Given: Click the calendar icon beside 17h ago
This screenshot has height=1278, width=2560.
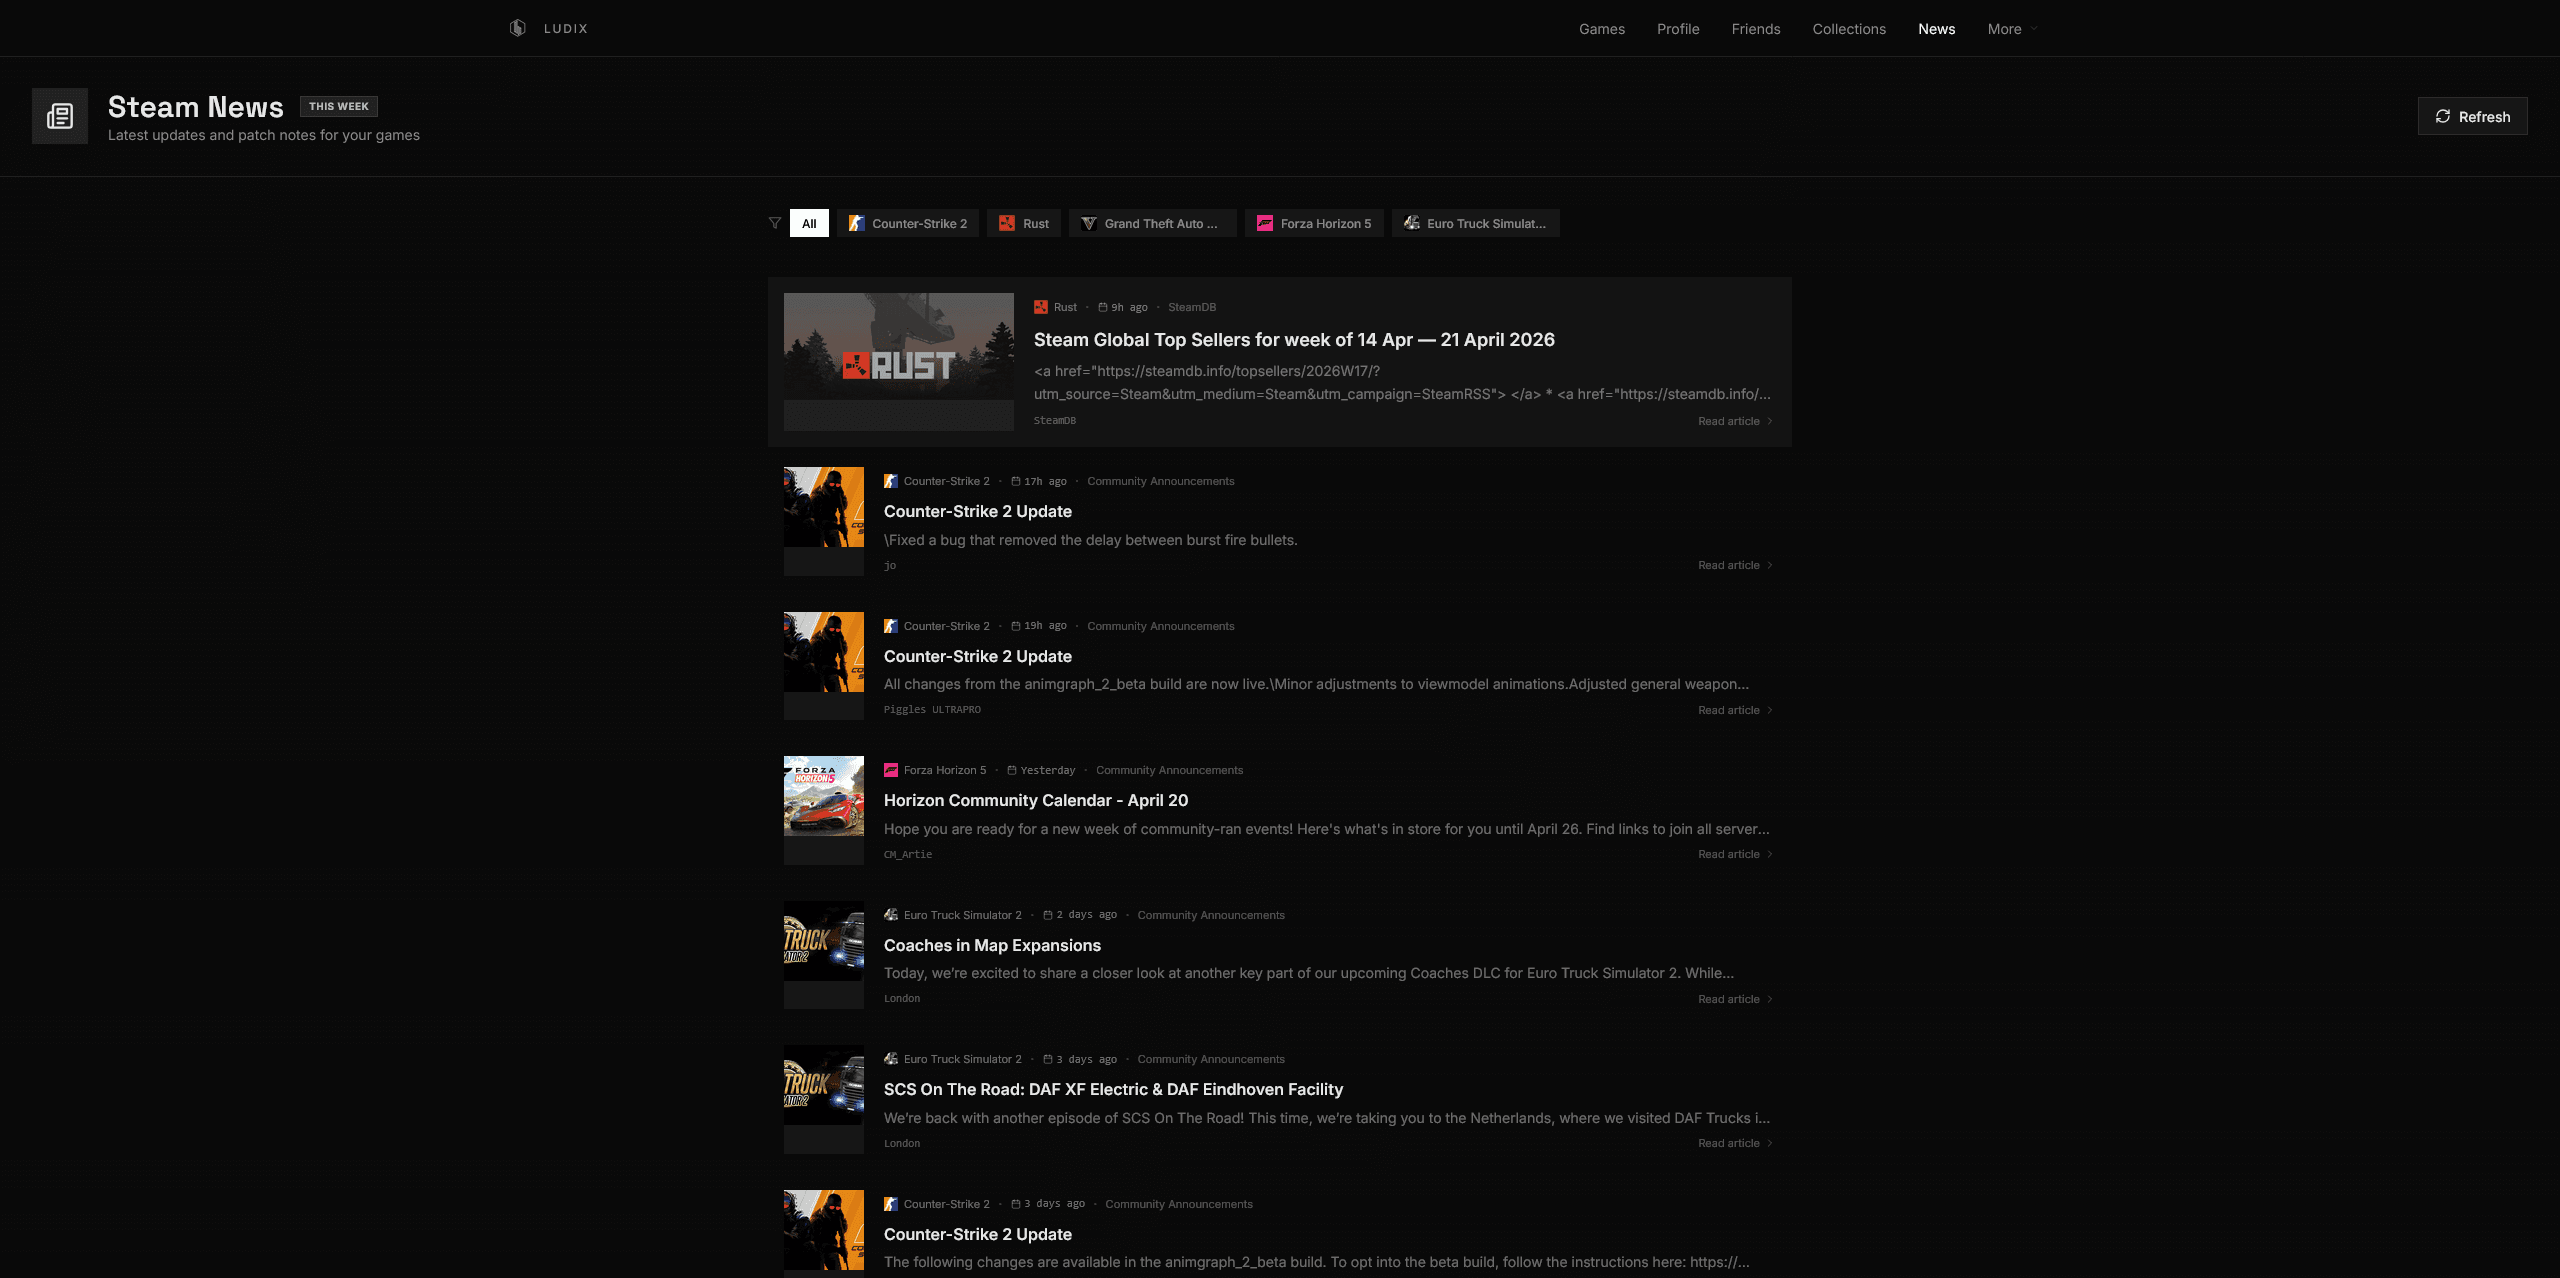Looking at the screenshot, I should pos(1016,481).
